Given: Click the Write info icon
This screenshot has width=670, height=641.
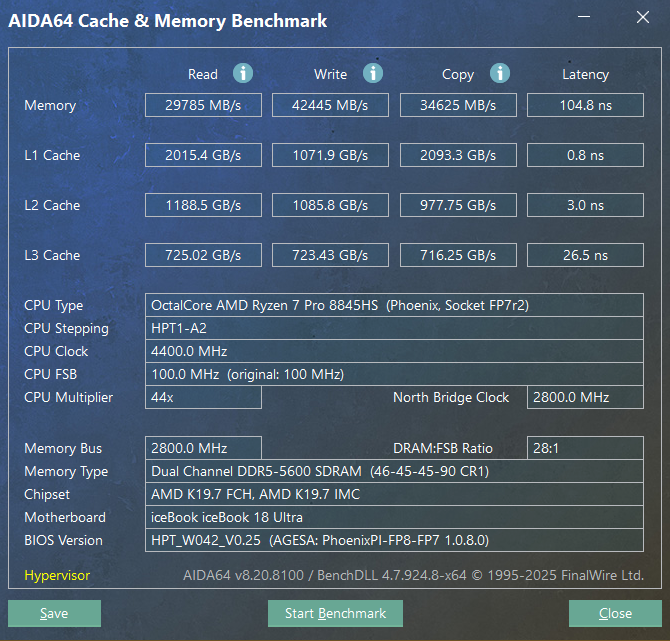Looking at the screenshot, I should (x=373, y=73).
